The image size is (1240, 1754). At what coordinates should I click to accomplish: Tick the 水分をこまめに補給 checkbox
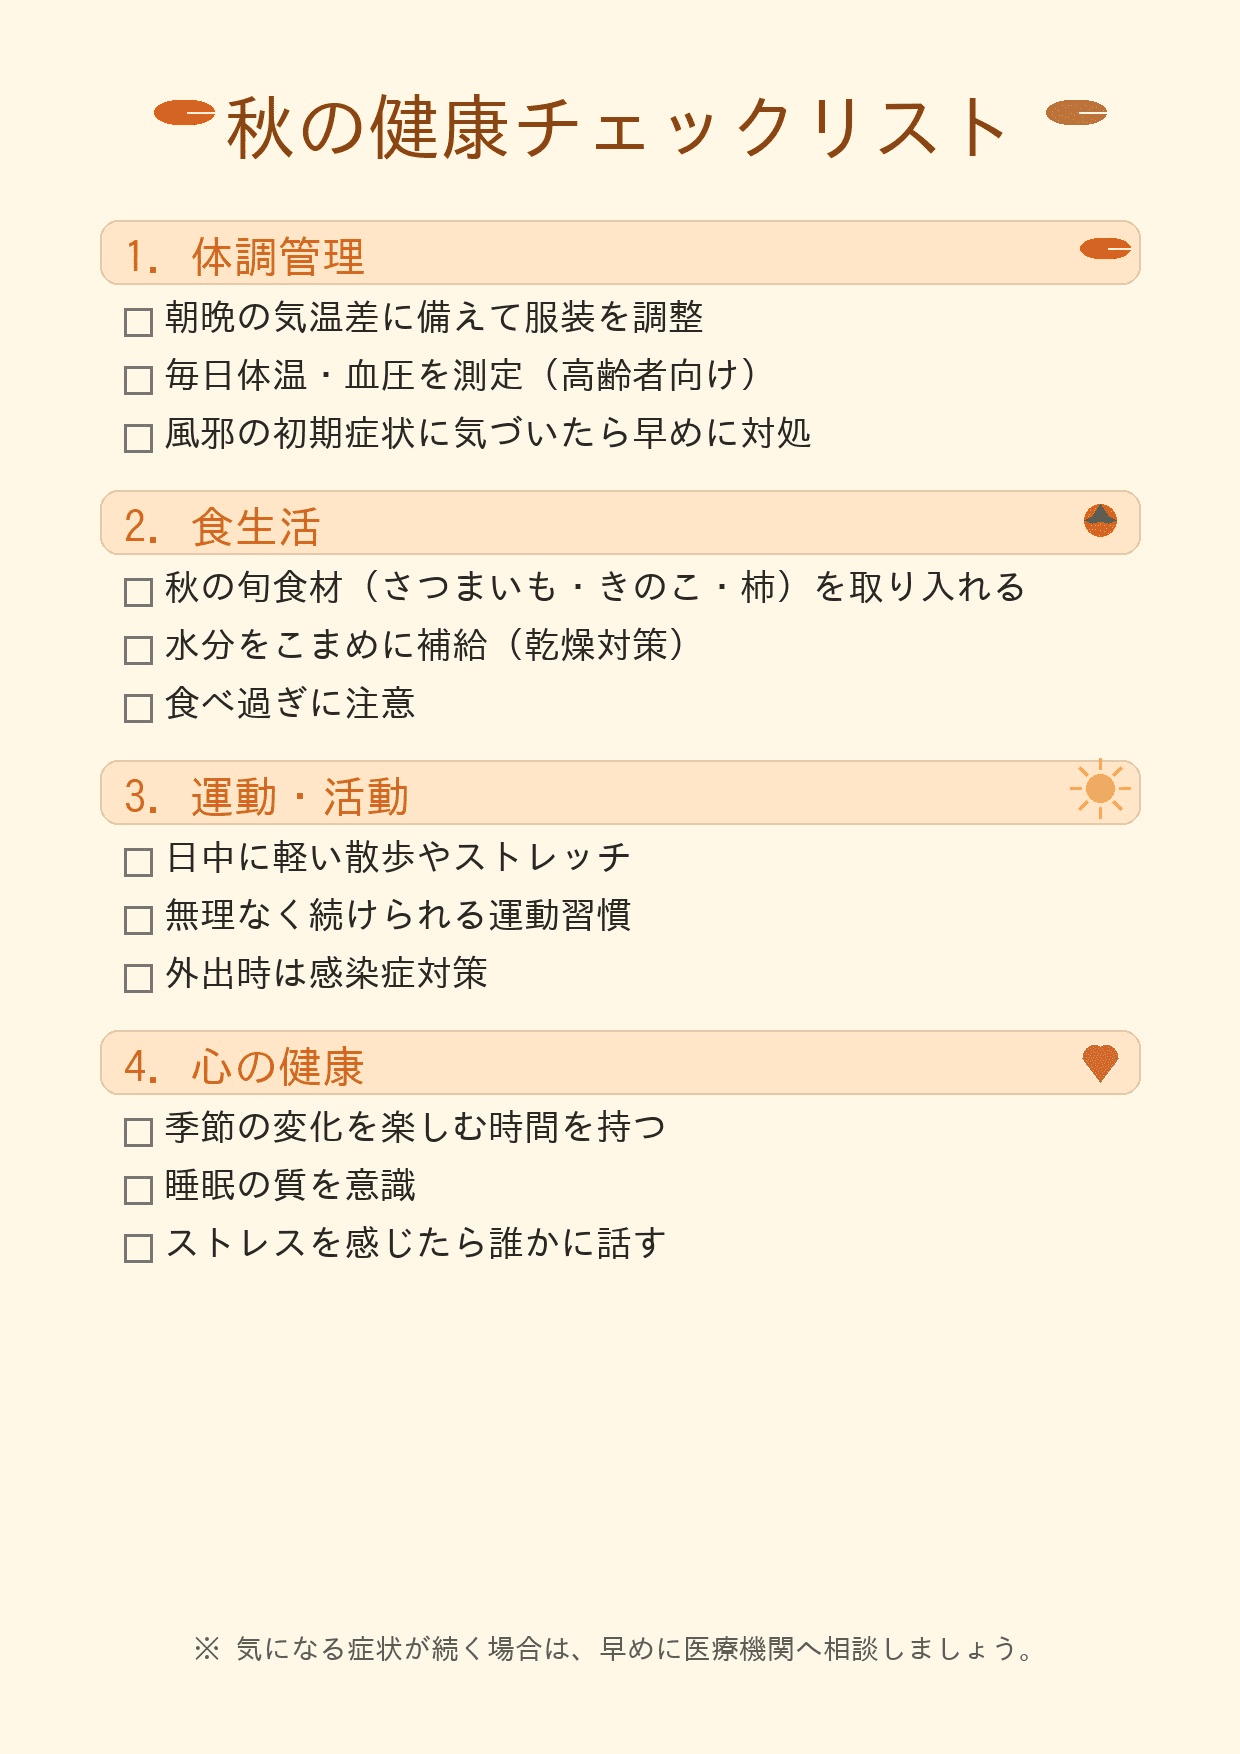[x=138, y=650]
